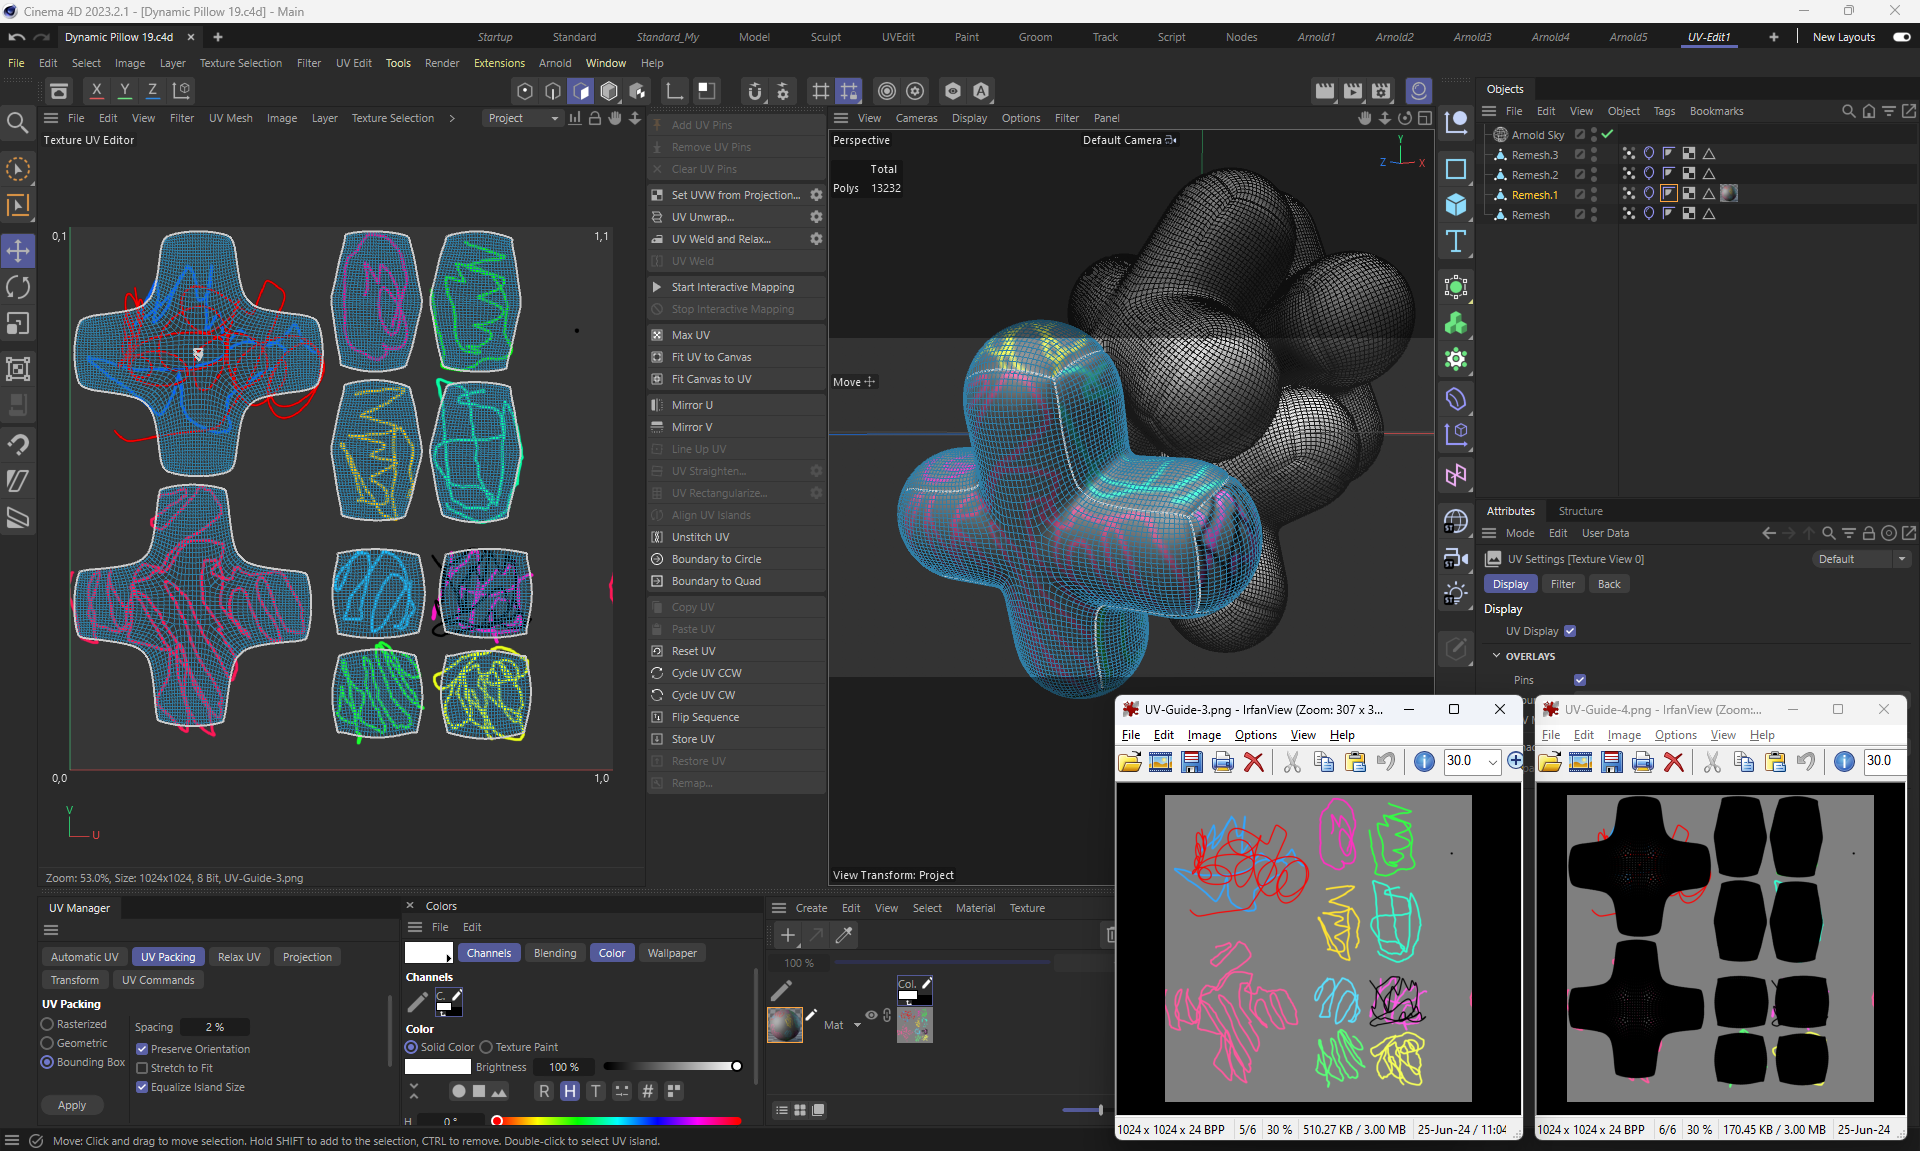Screen dimensions: 1920x1151
Task: Click the Apply button in UV Packing
Action: pos(72,1105)
